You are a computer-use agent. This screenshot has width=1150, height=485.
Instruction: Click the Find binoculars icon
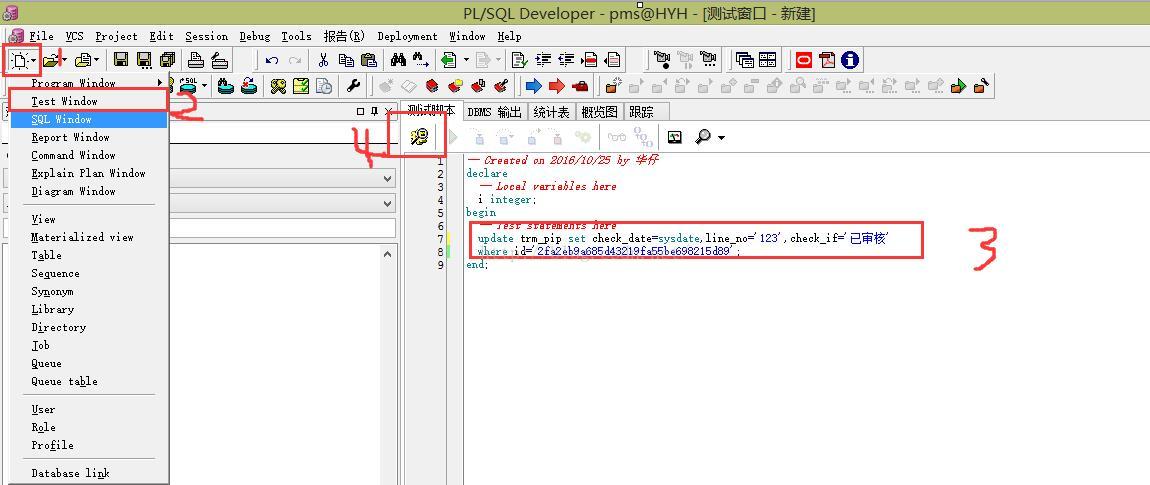point(398,60)
